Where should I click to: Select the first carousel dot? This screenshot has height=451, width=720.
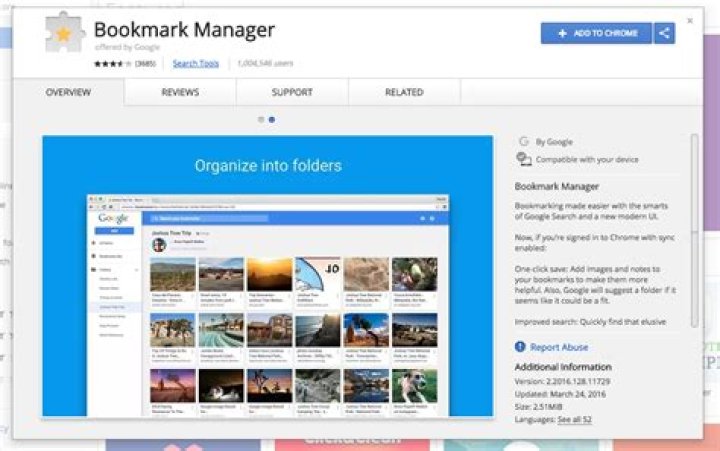[261, 119]
